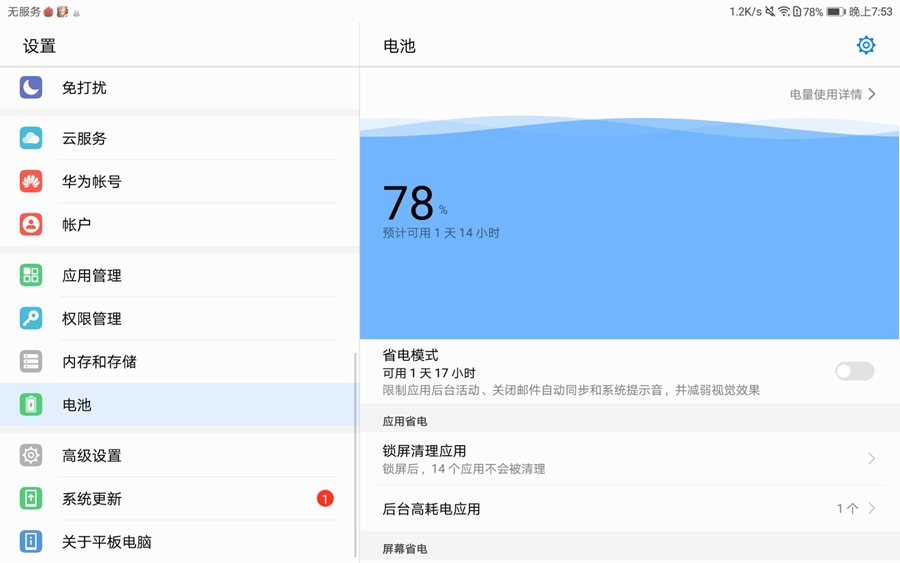Expand background power-hungry apps chevron
This screenshot has height=563, width=900.
point(872,509)
